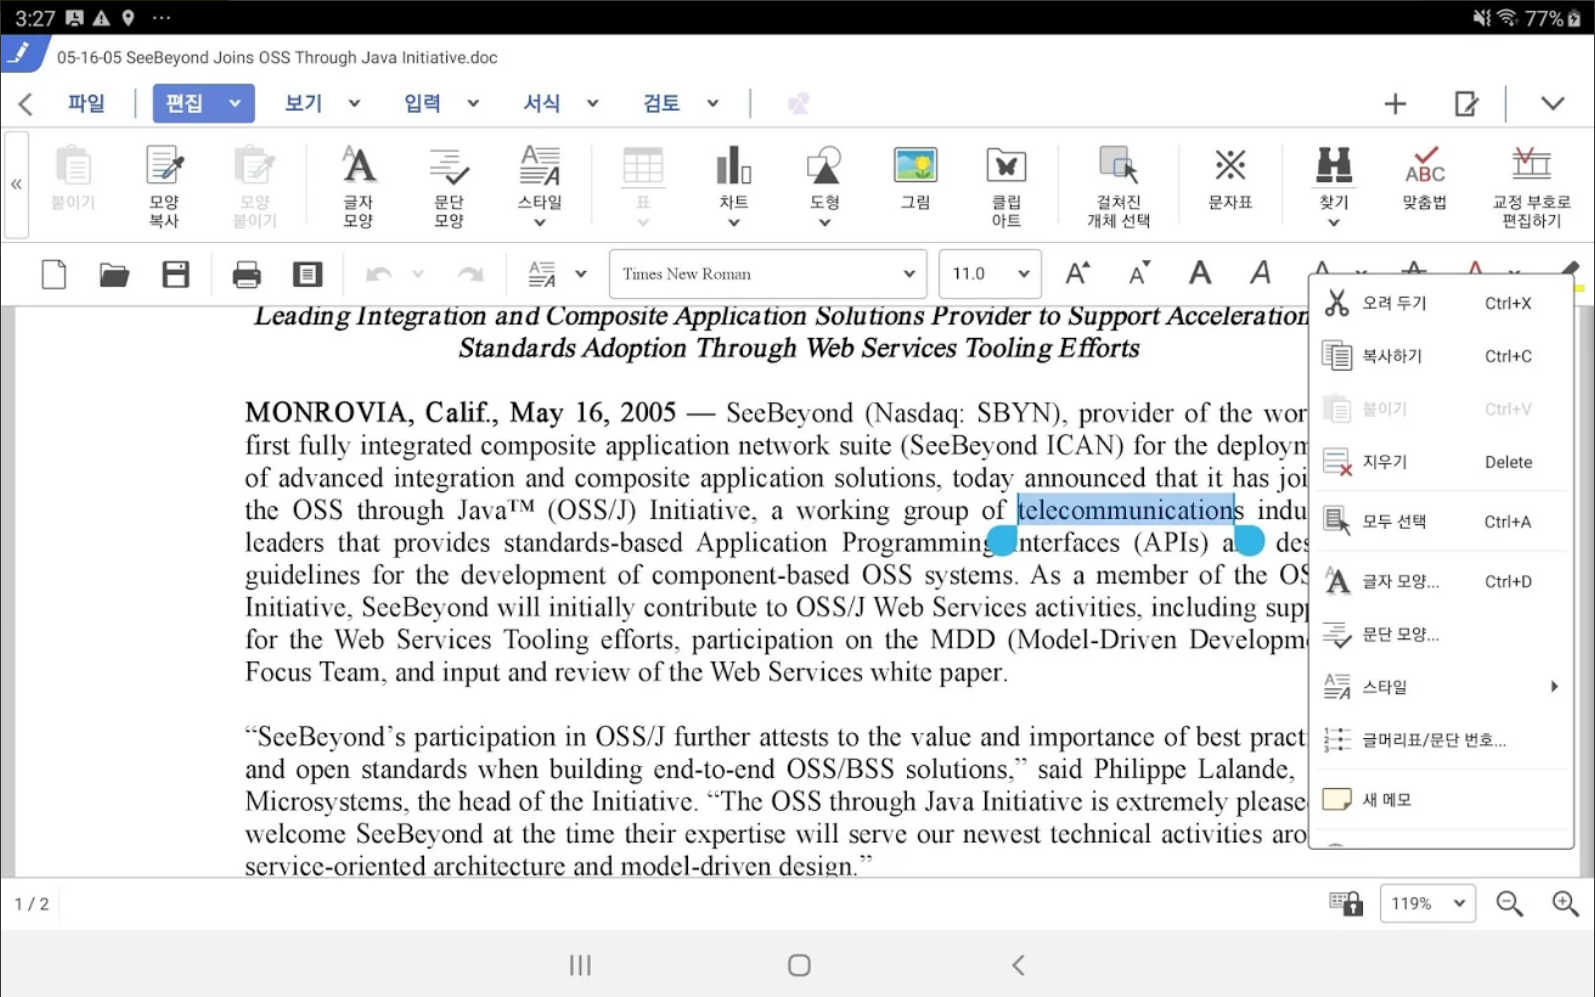Click the plus icon in the menu bar
1595x997 pixels.
click(x=1395, y=103)
